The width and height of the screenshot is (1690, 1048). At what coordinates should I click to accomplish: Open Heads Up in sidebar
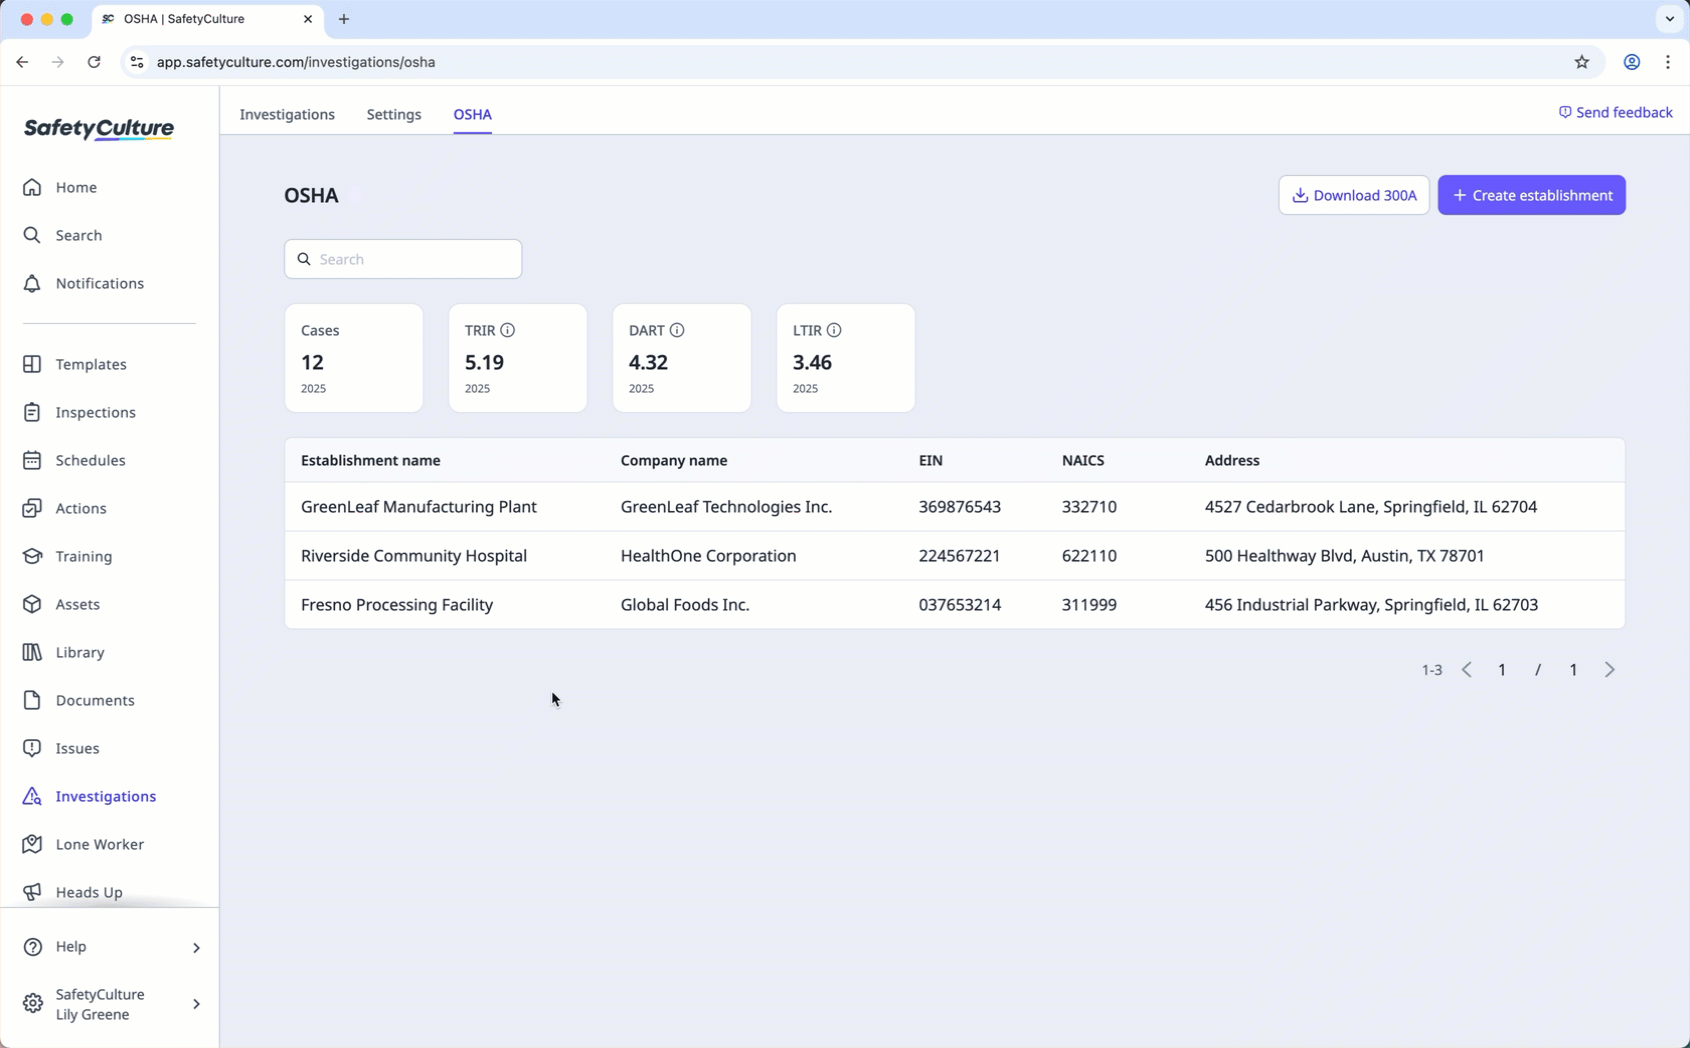tap(72, 892)
